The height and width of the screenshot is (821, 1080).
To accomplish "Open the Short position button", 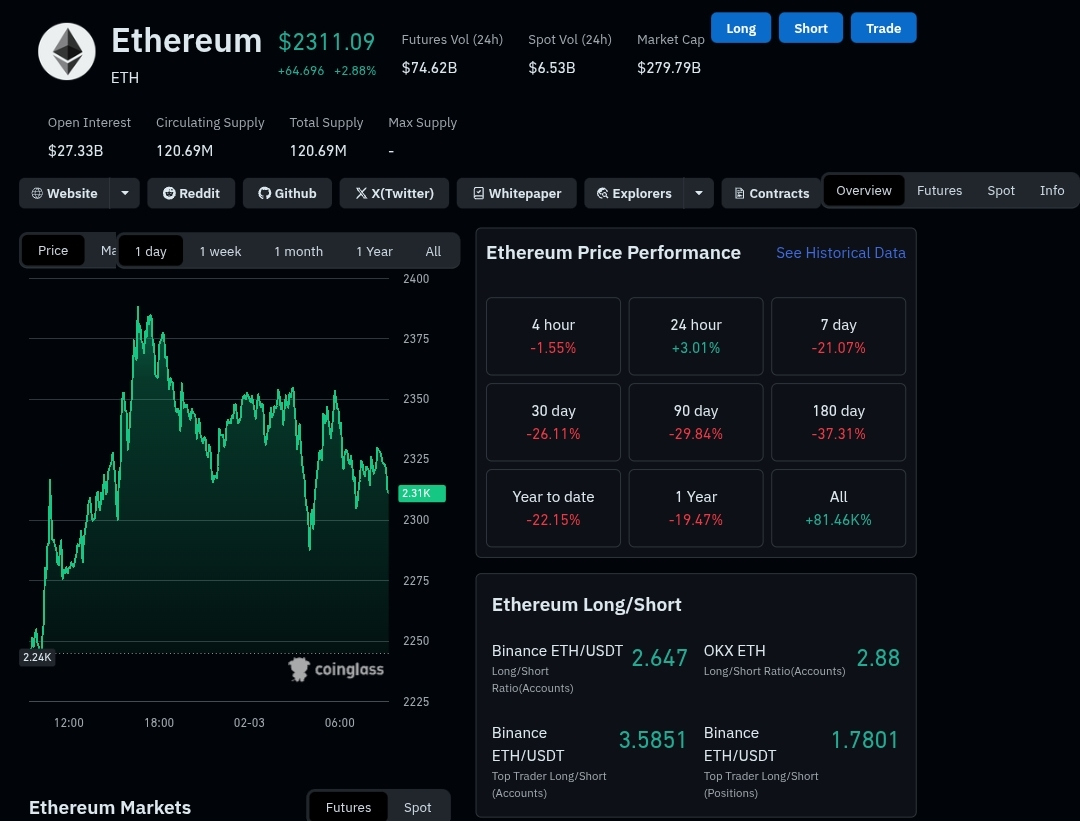I will point(811,28).
